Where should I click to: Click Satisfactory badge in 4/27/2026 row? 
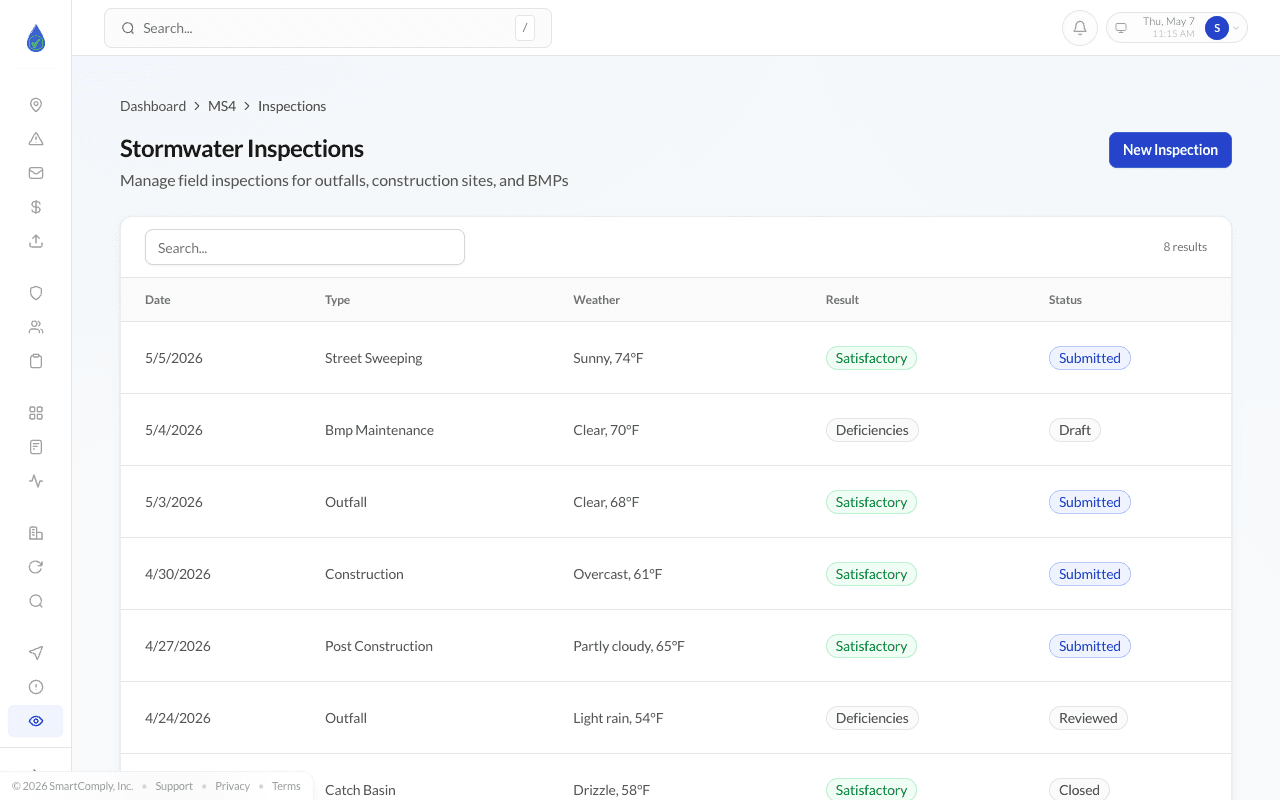(x=871, y=646)
